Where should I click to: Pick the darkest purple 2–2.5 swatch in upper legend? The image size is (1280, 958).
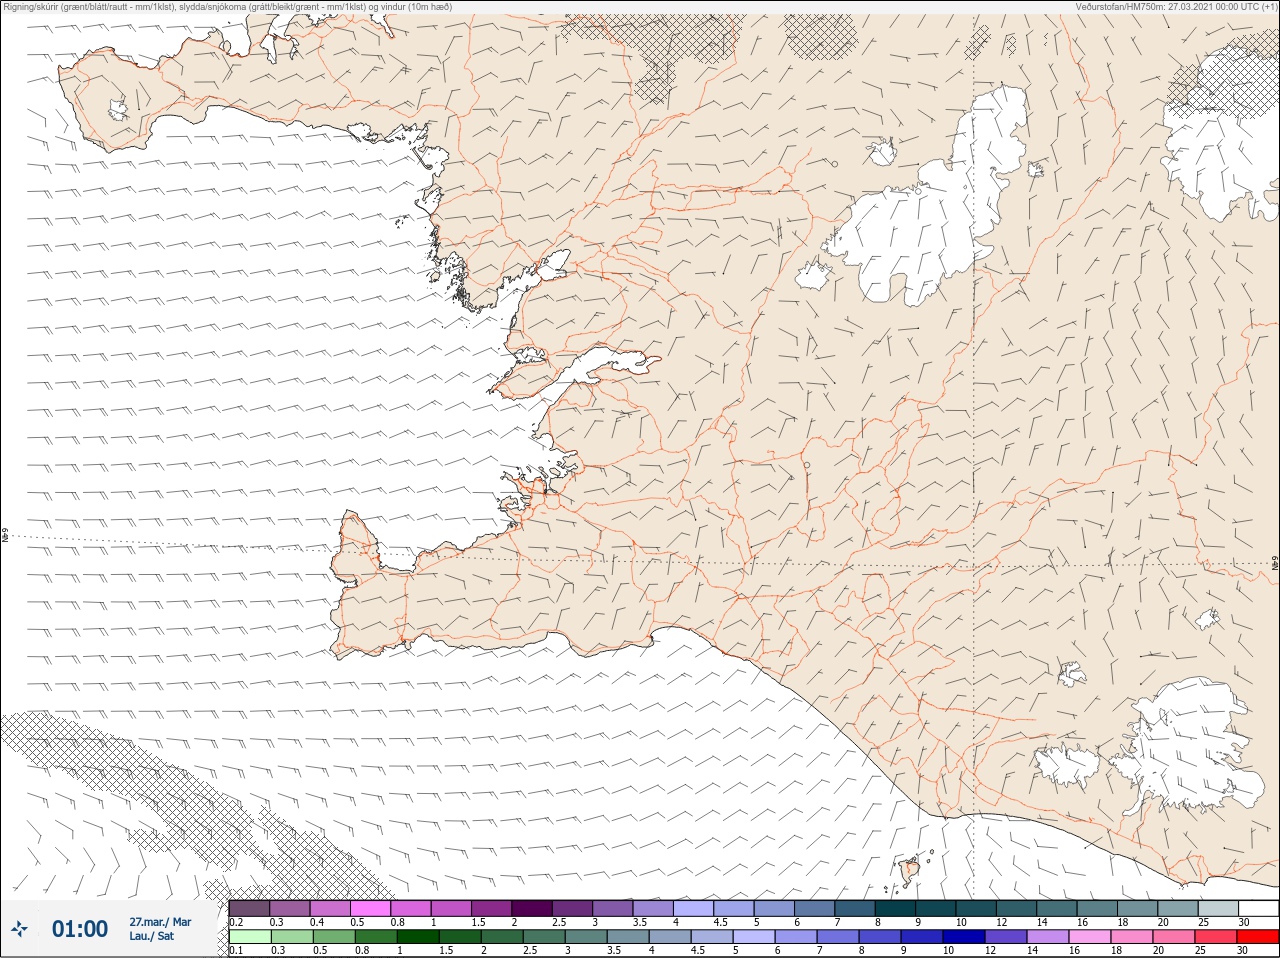click(x=532, y=908)
